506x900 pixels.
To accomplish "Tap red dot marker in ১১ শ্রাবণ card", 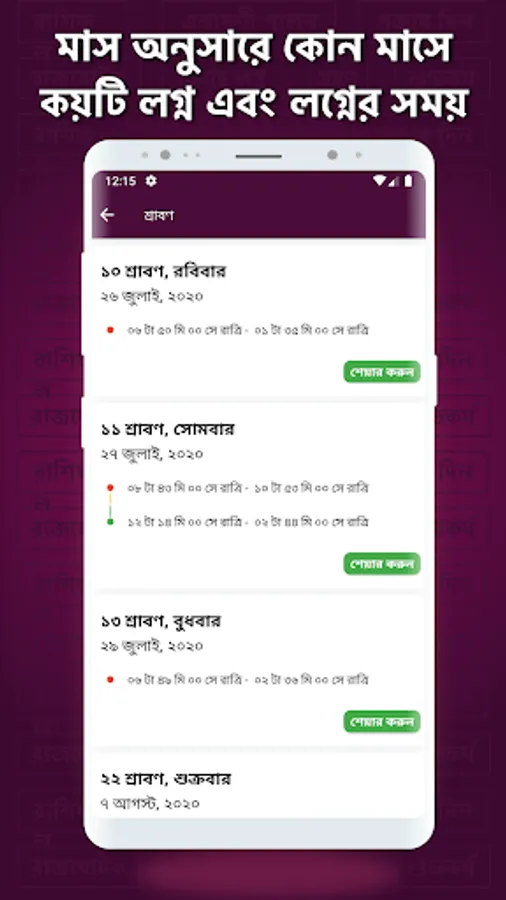I will [110, 488].
